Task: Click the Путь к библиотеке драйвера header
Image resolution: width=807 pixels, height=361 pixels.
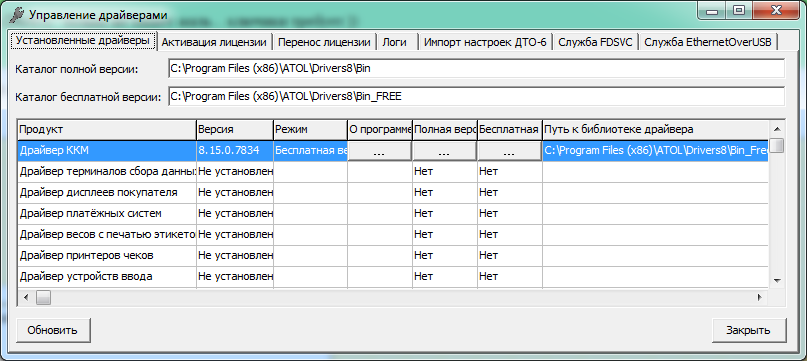Action: point(655,129)
